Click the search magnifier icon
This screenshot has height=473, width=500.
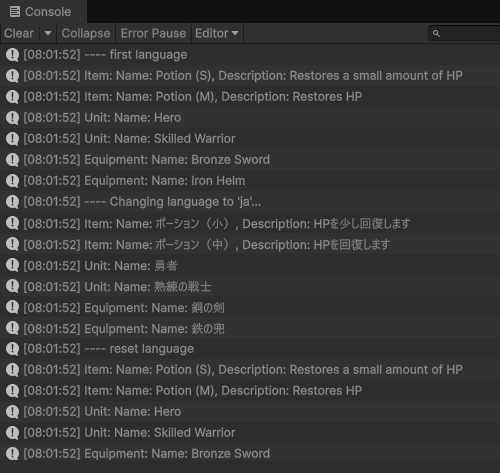(x=436, y=33)
